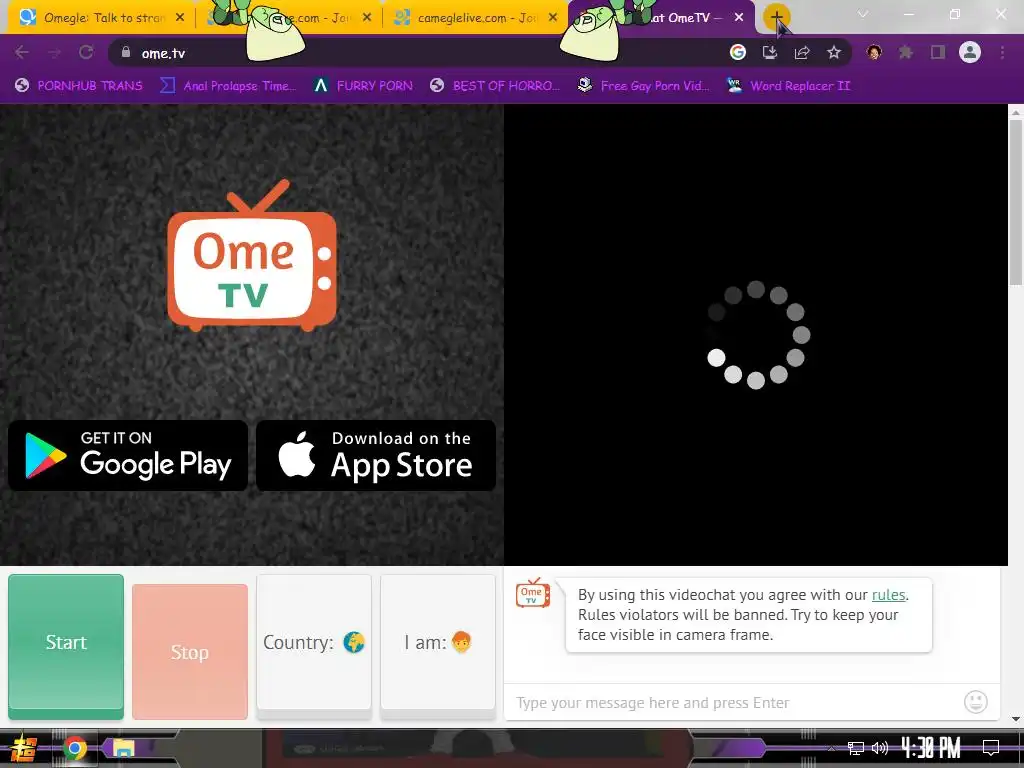The width and height of the screenshot is (1024, 768).
Task: Install app icon in address bar
Action: point(770,52)
